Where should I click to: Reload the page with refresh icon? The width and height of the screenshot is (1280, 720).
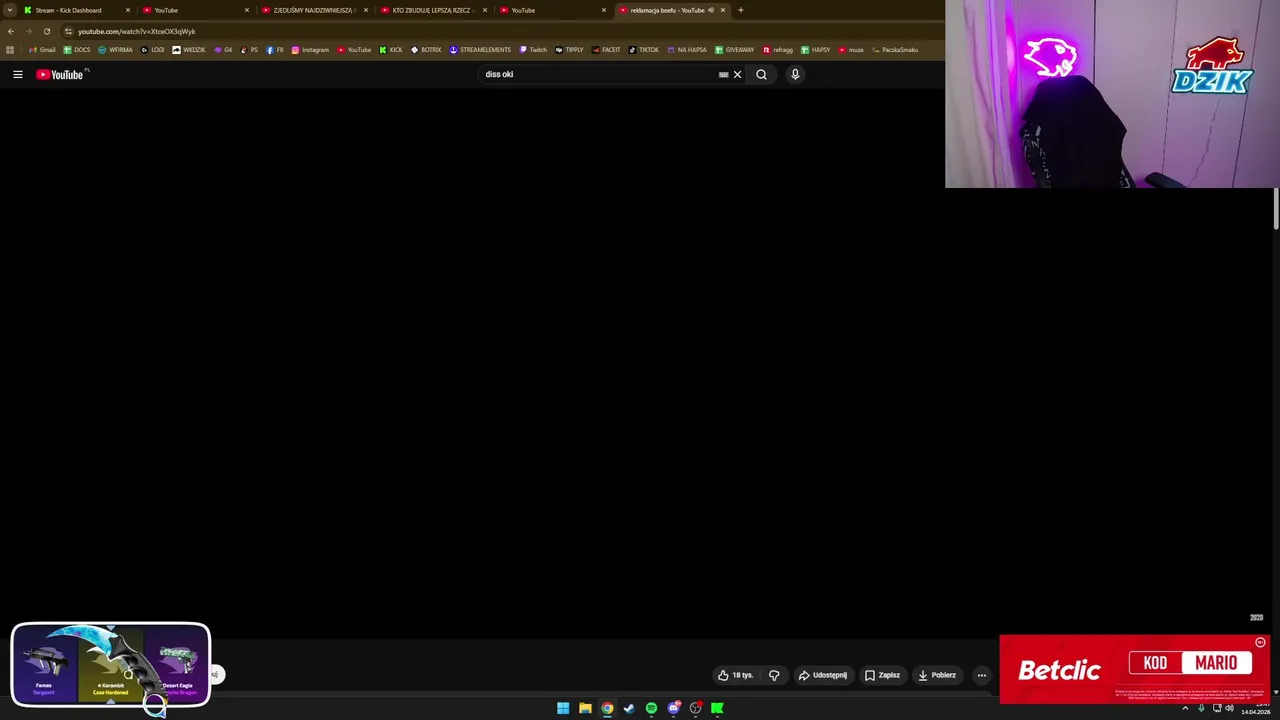point(46,31)
